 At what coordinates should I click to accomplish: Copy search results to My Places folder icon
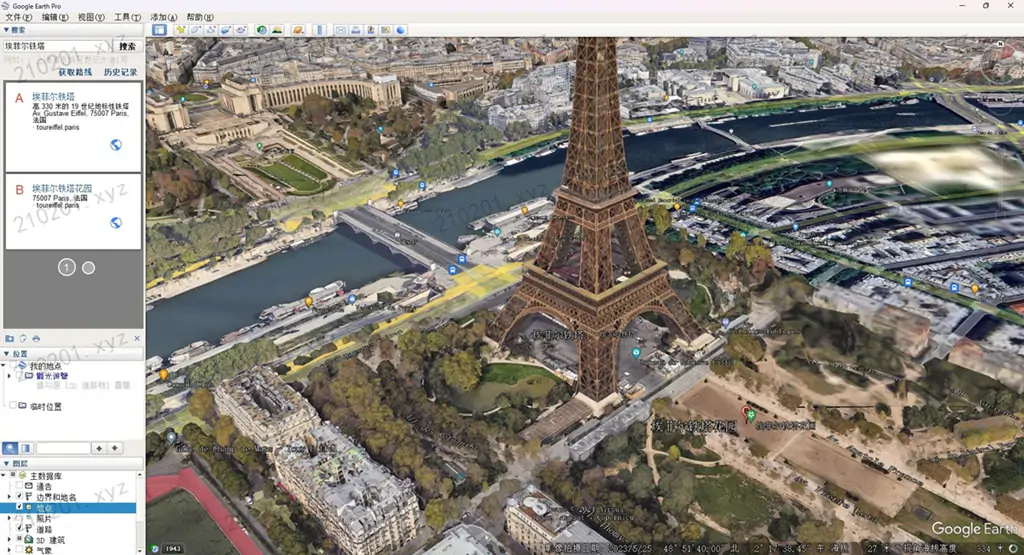tap(10, 338)
